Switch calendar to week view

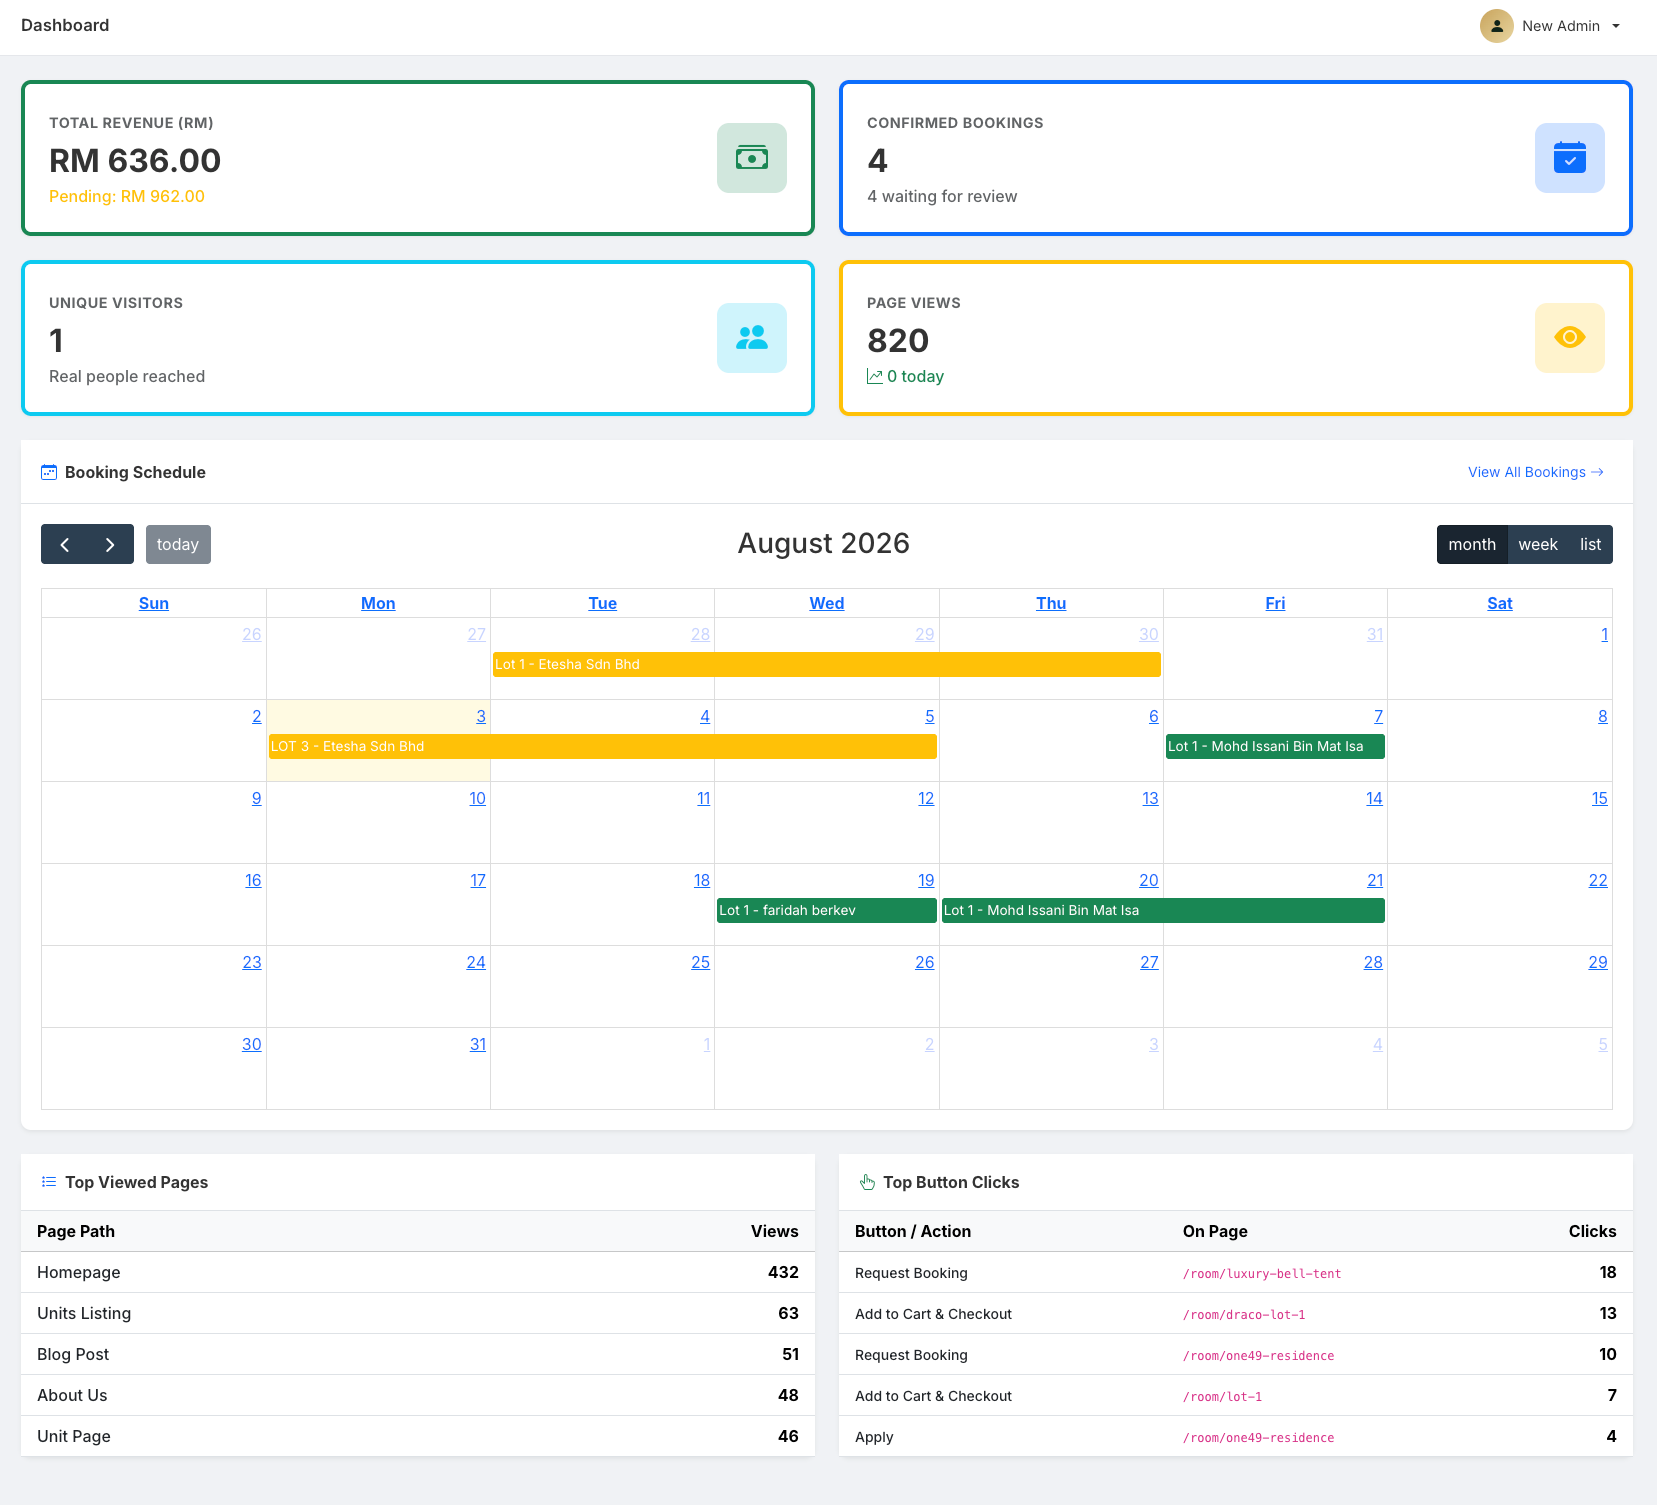1538,544
